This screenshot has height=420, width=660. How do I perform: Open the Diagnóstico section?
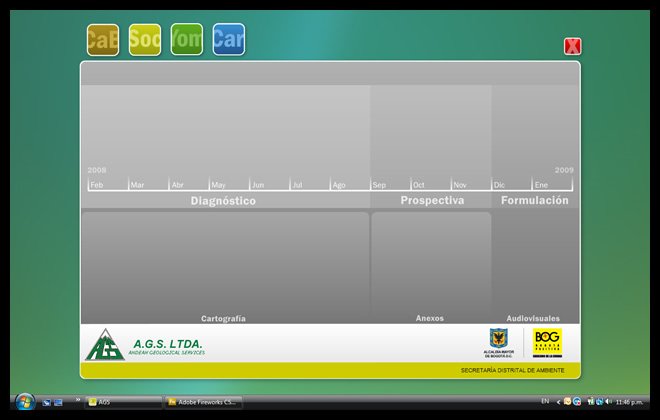tap(223, 201)
